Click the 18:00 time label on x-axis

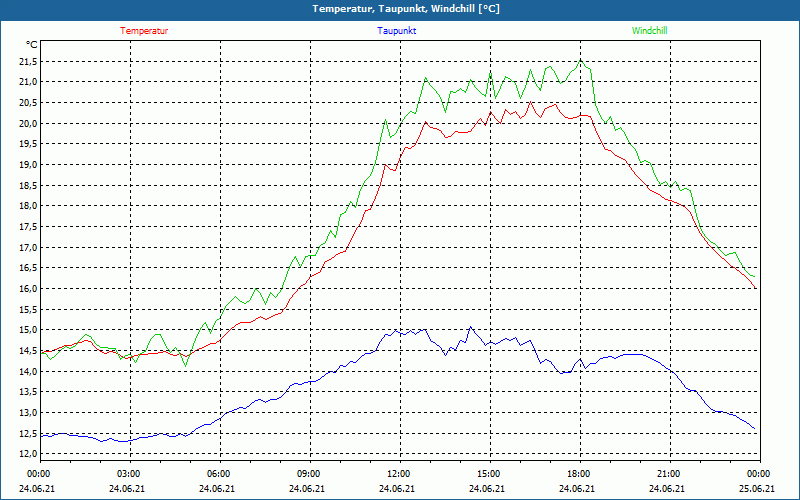click(580, 474)
